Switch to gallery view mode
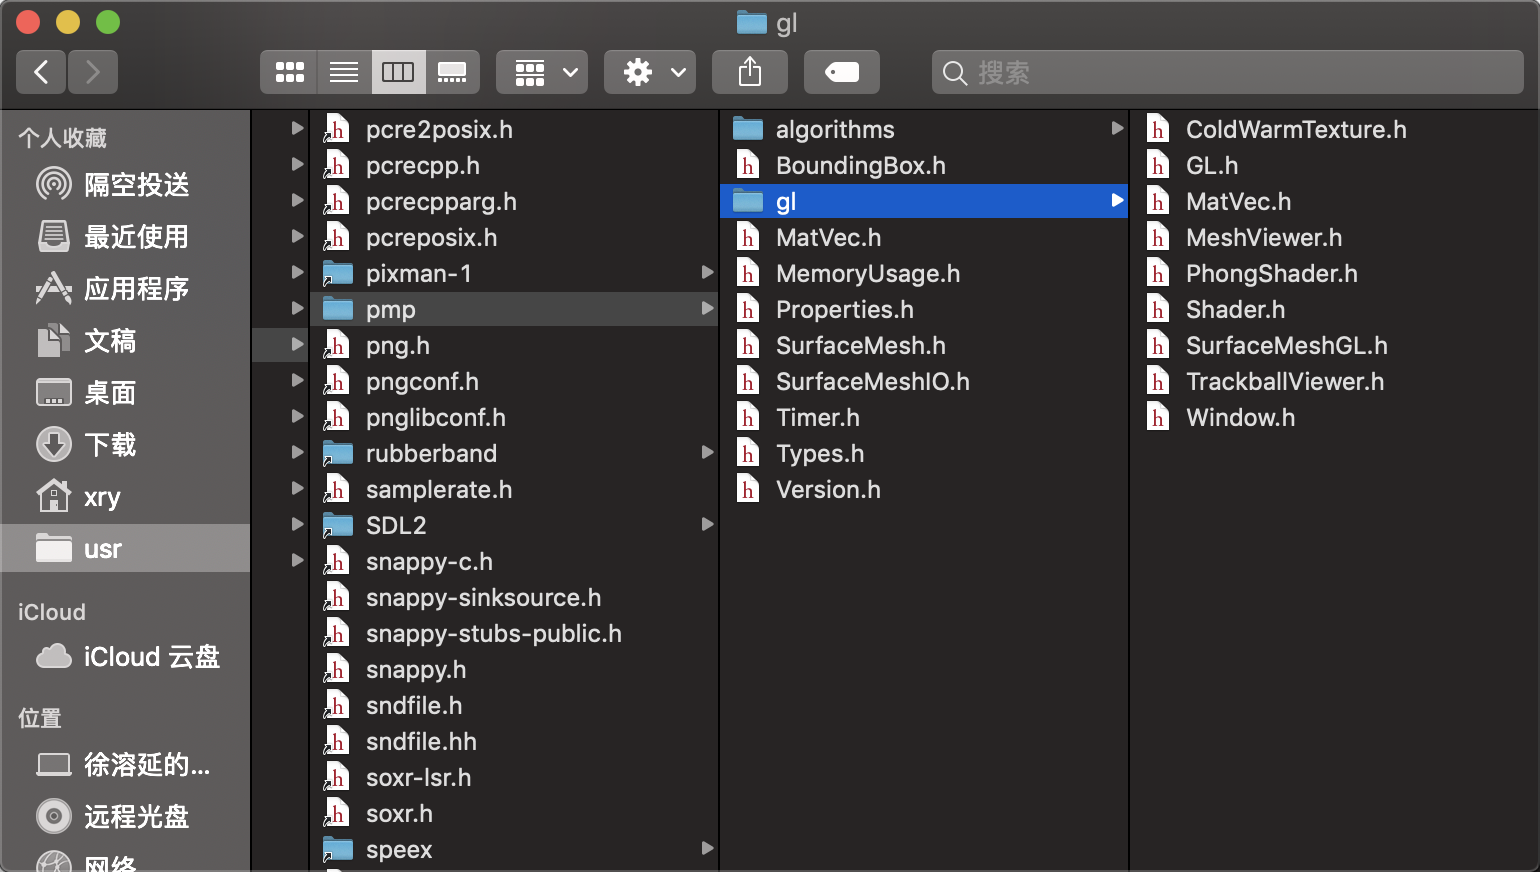The image size is (1540, 872). coord(453,72)
